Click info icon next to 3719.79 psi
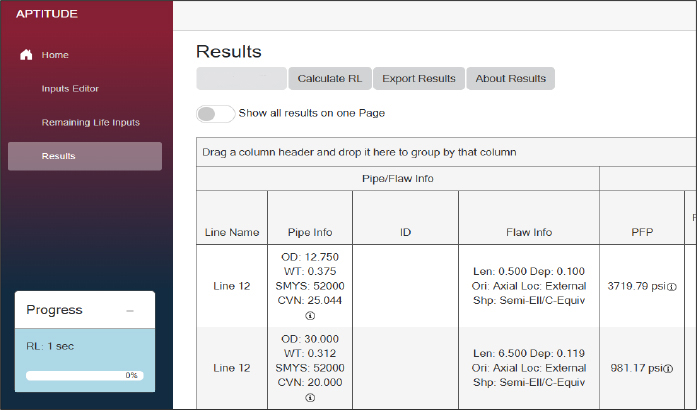 [x=671, y=287]
